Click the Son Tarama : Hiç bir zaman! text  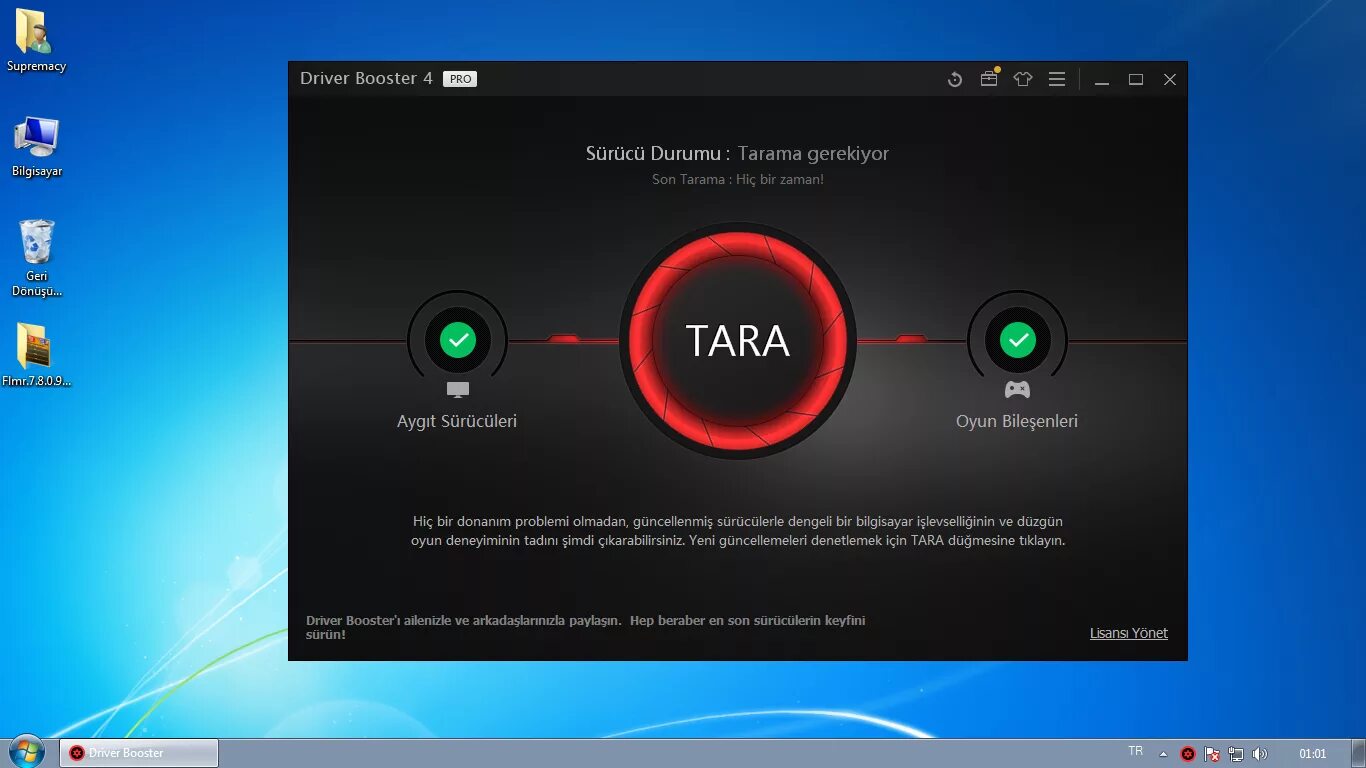click(738, 179)
